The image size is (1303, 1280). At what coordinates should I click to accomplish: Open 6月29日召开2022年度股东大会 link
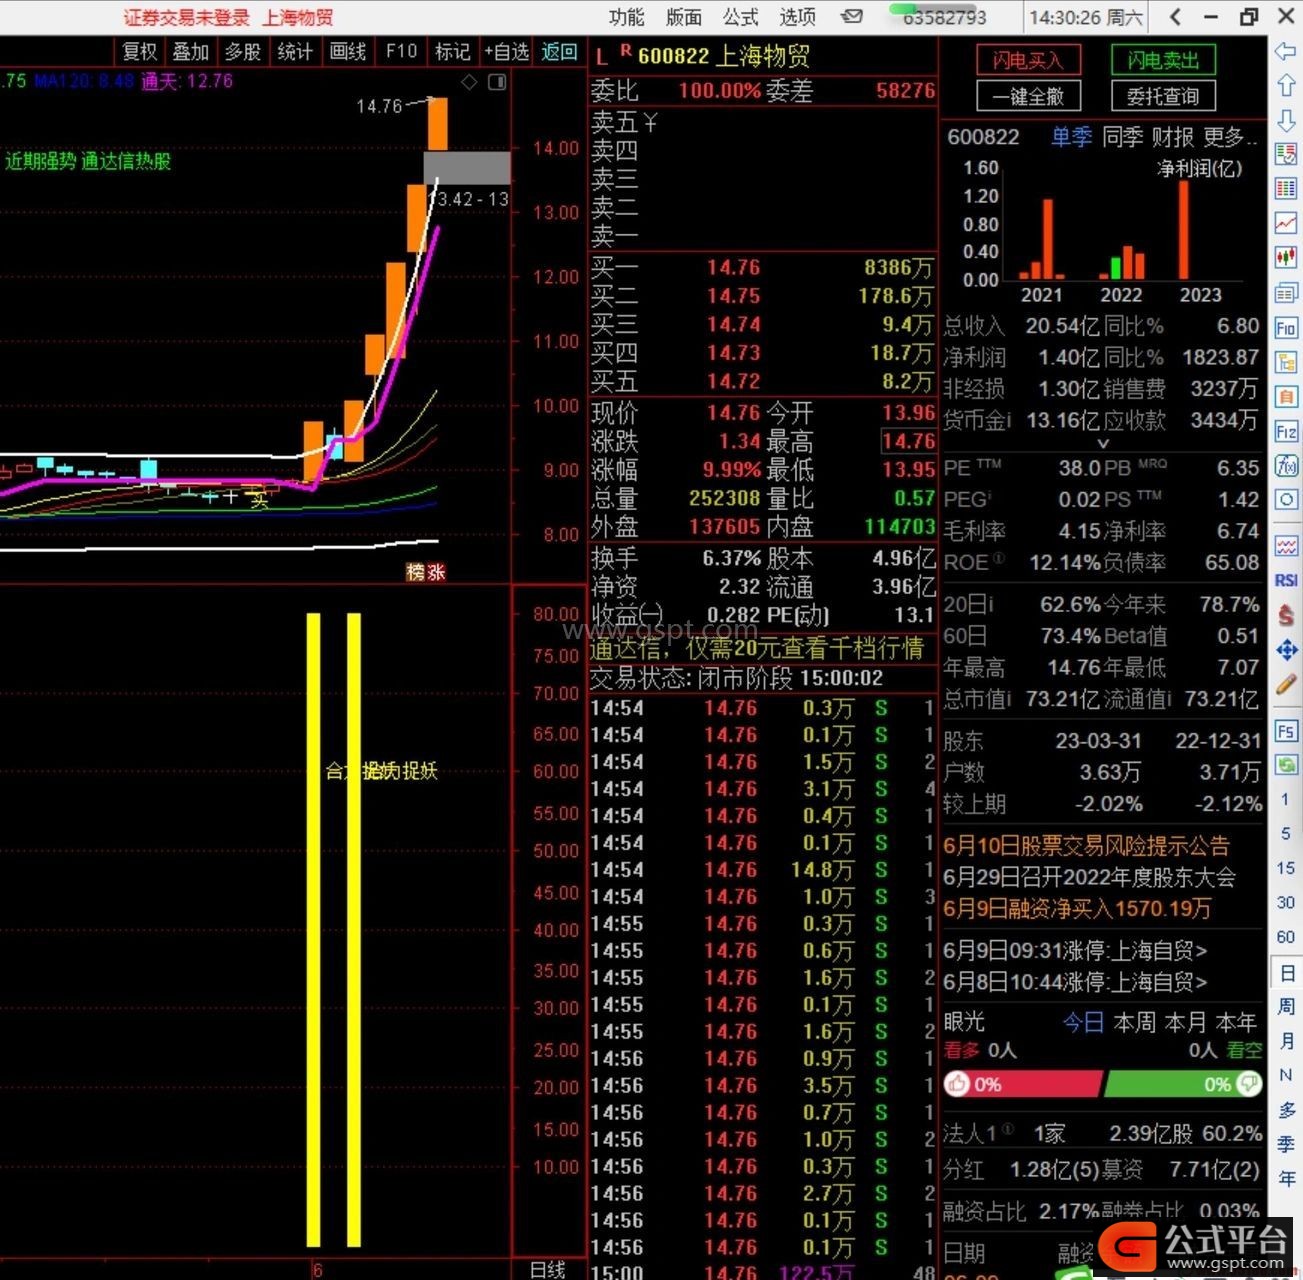(1089, 877)
